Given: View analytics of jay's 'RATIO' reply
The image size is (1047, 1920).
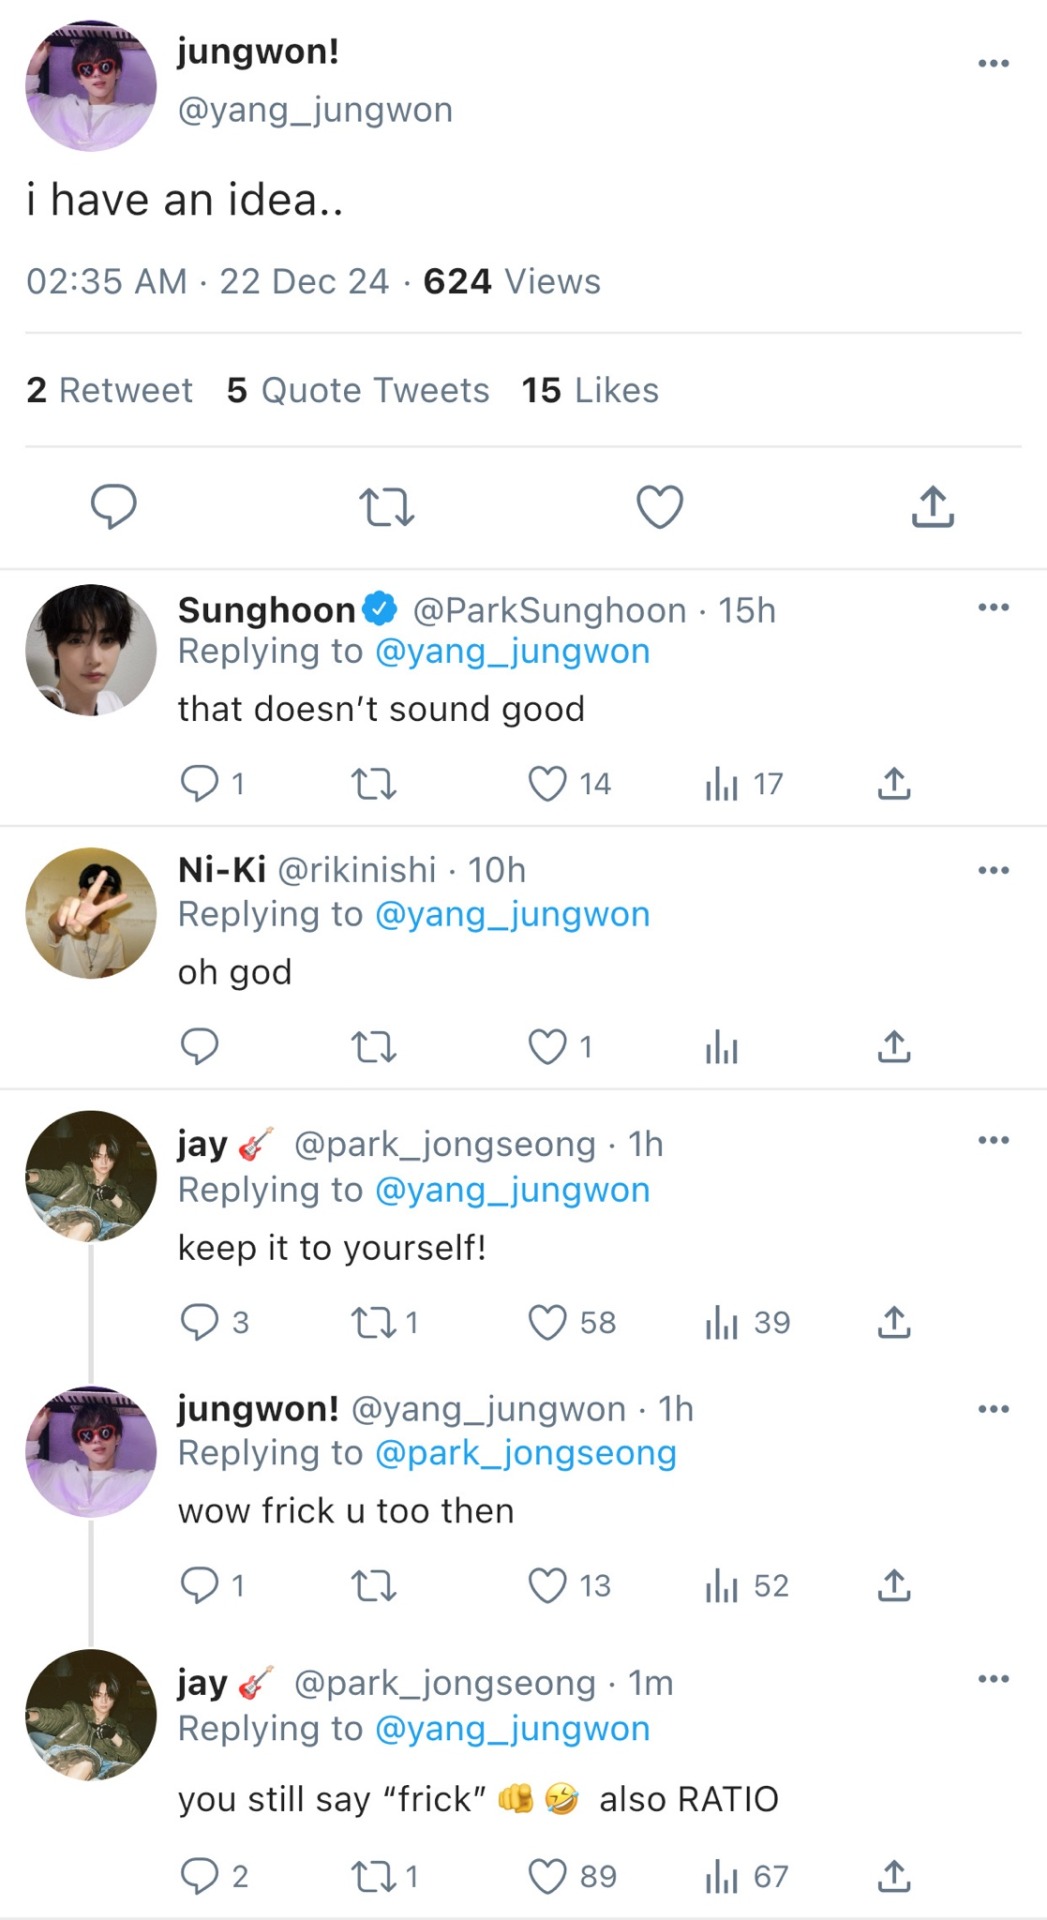Looking at the screenshot, I should tap(746, 1876).
